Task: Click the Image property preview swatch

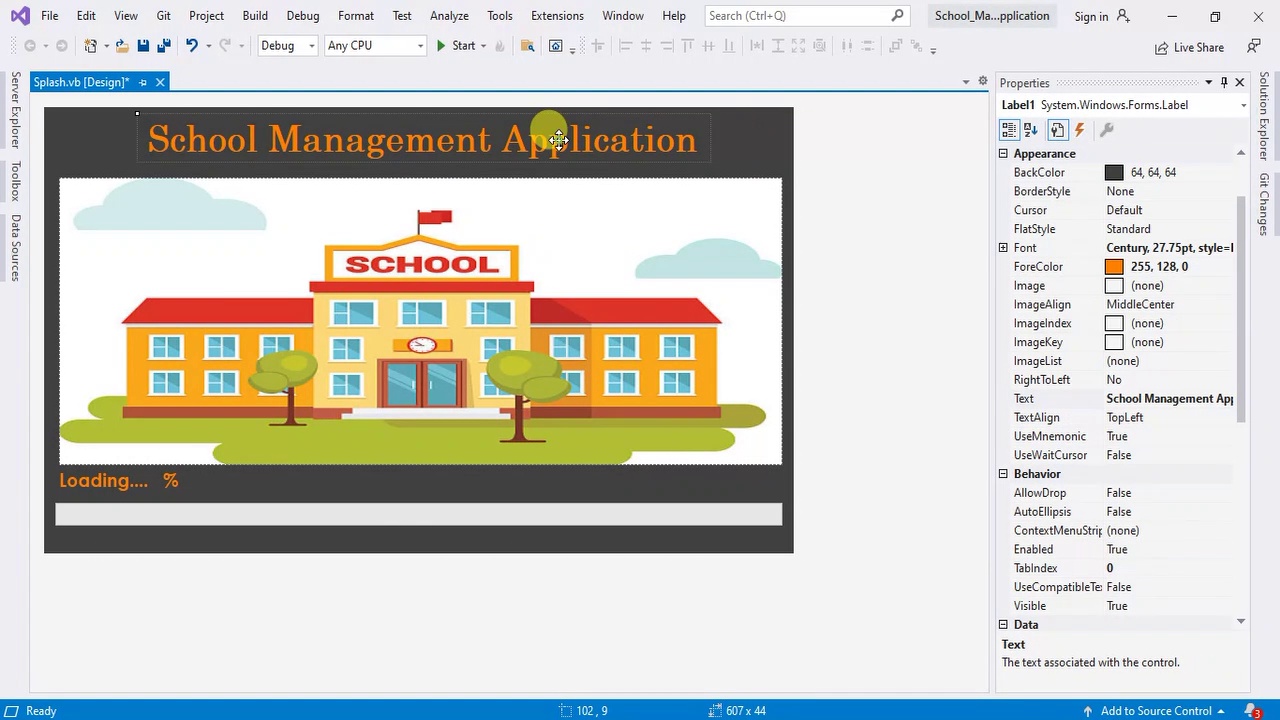Action: click(x=1114, y=286)
